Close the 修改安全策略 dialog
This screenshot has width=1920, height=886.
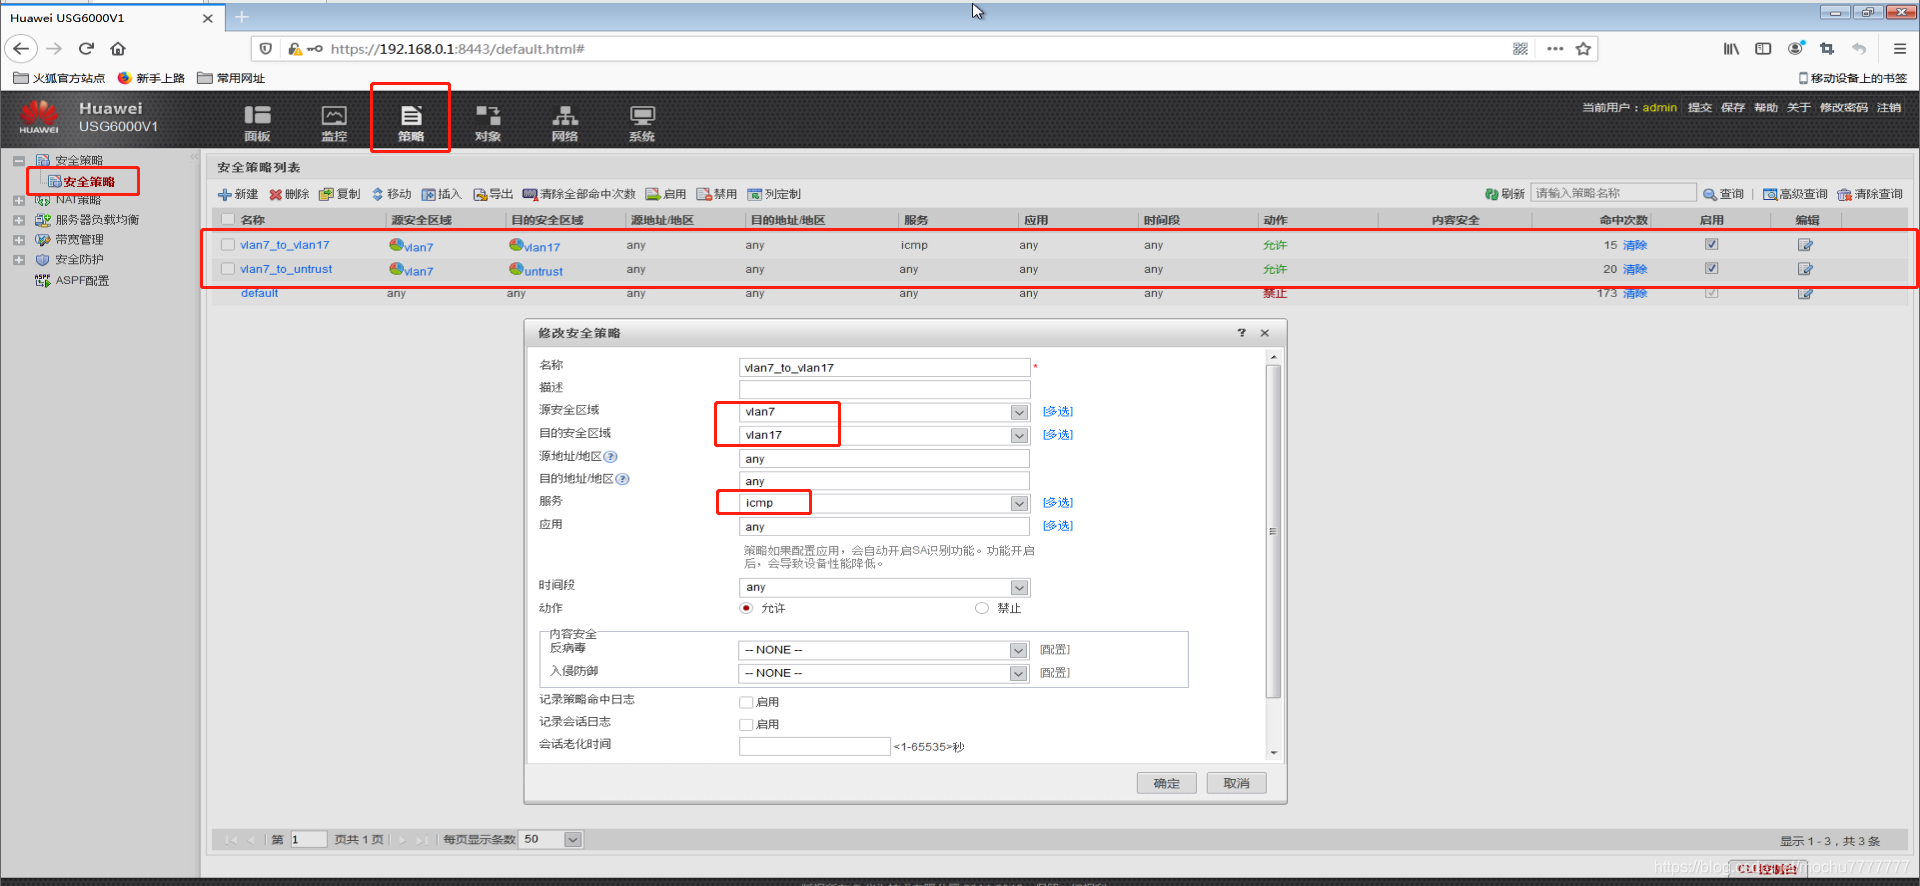pyautogui.click(x=1265, y=333)
